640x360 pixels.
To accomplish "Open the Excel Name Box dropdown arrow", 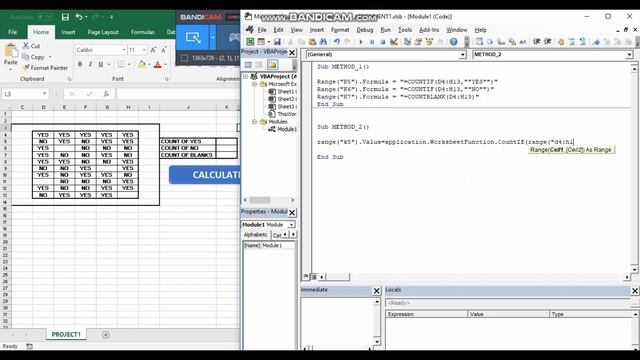I will 44,94.
